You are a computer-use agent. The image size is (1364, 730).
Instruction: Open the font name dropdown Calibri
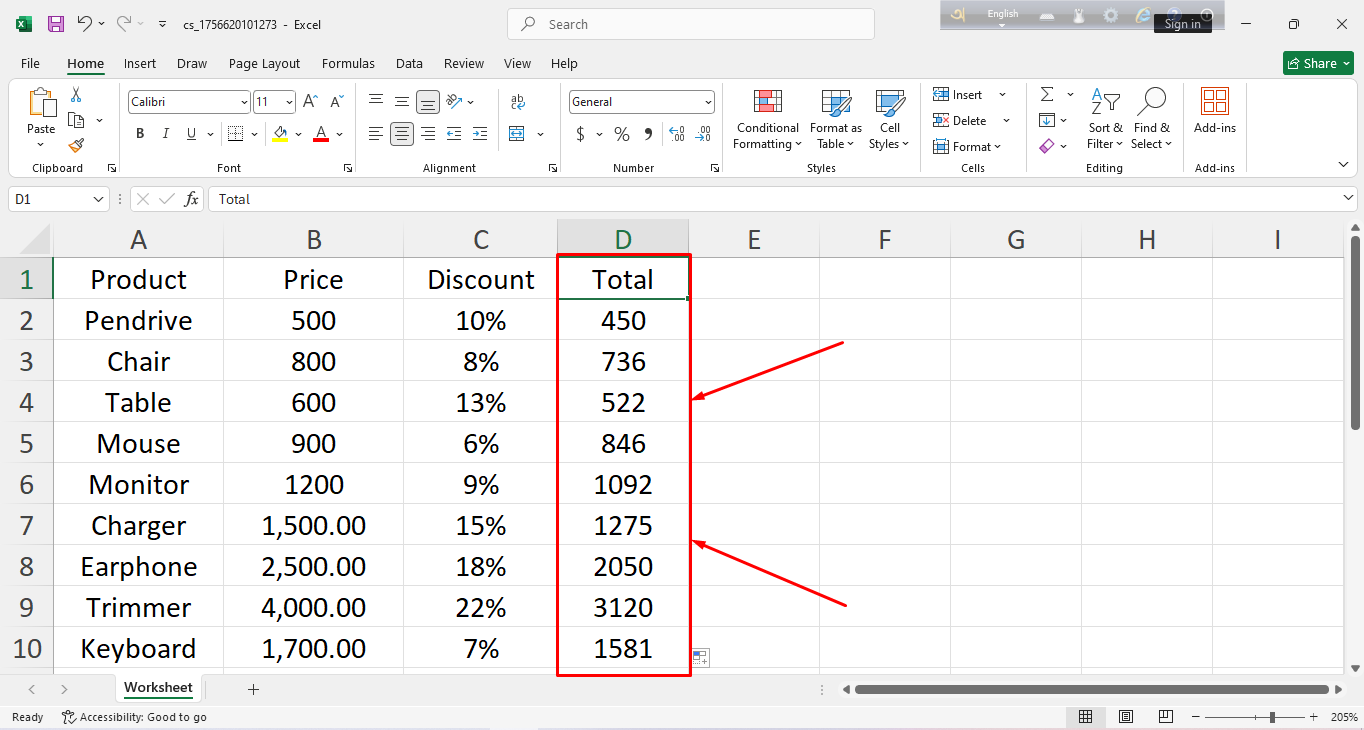point(244,102)
